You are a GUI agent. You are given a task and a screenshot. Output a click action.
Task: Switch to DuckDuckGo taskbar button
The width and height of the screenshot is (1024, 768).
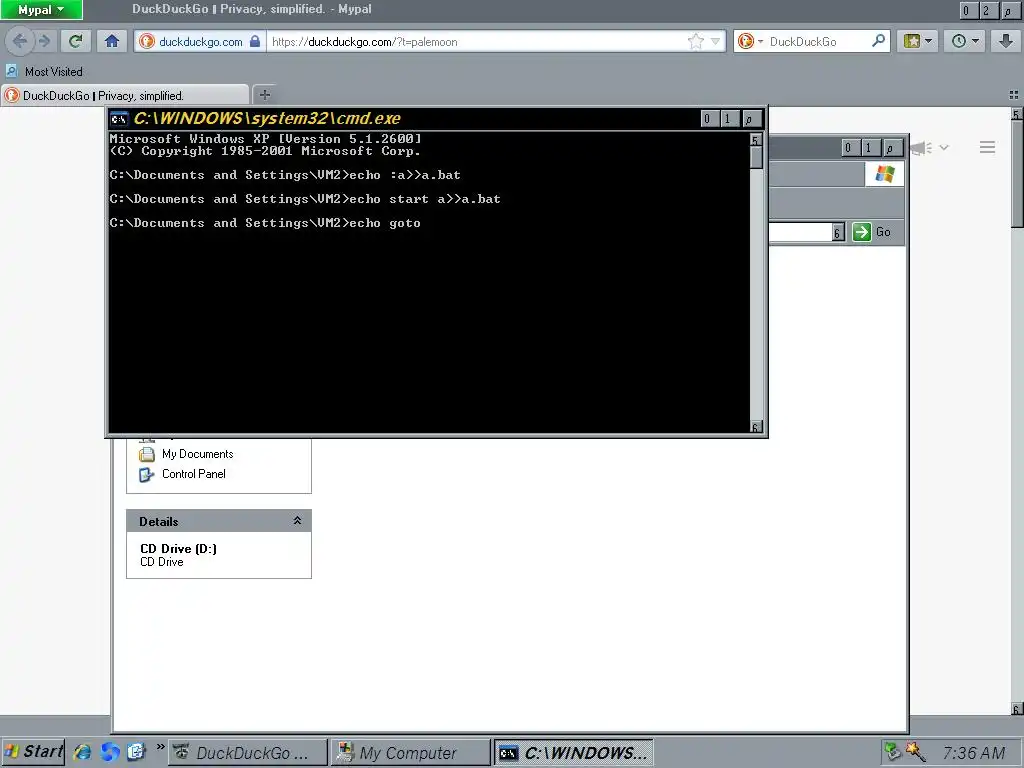point(248,753)
